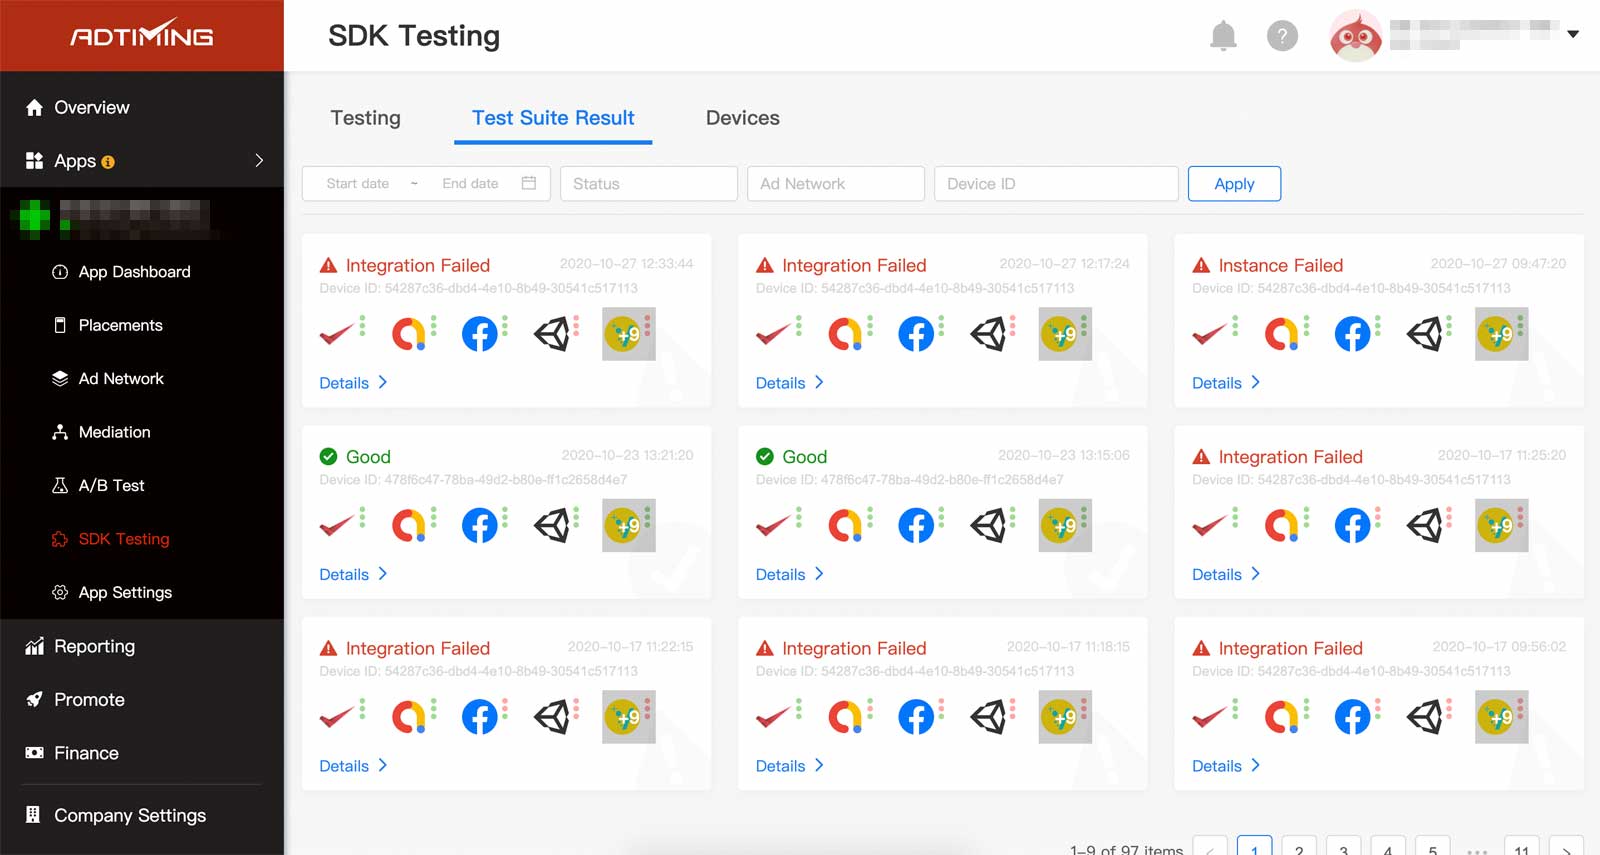Click Facebook icon in 12:33:44 card

[x=480, y=334]
